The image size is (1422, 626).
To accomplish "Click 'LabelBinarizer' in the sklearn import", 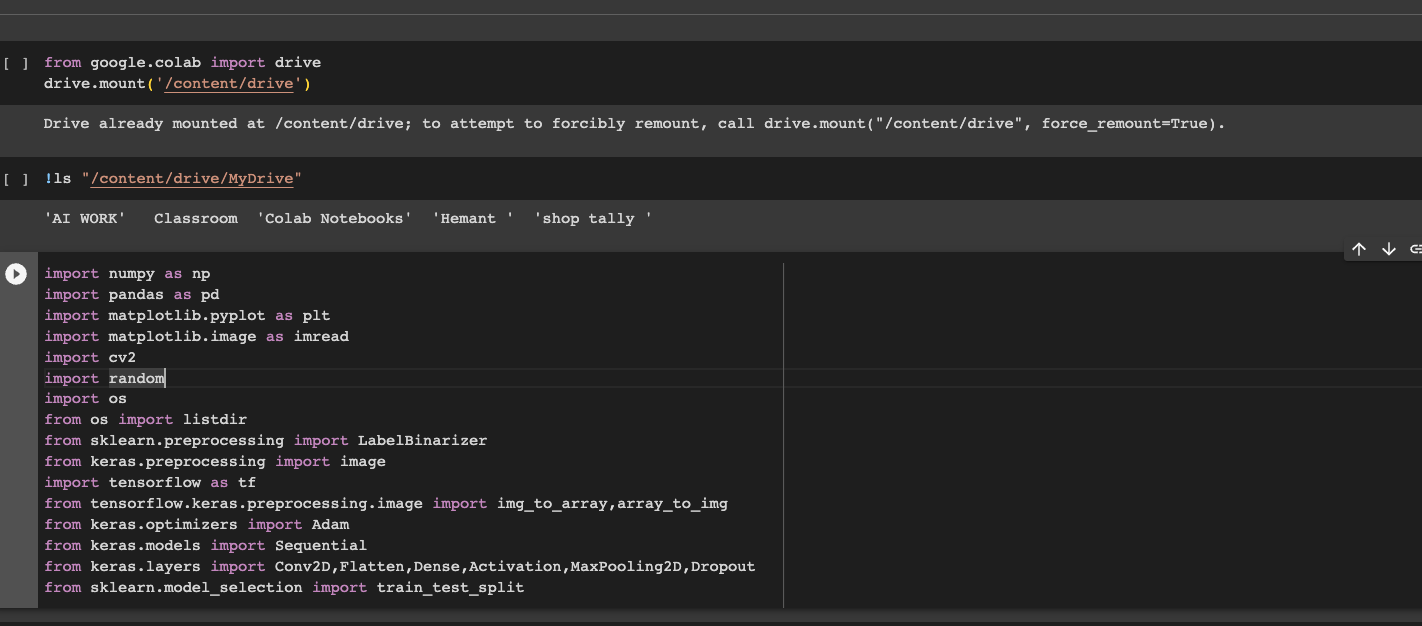I will tap(423, 441).
